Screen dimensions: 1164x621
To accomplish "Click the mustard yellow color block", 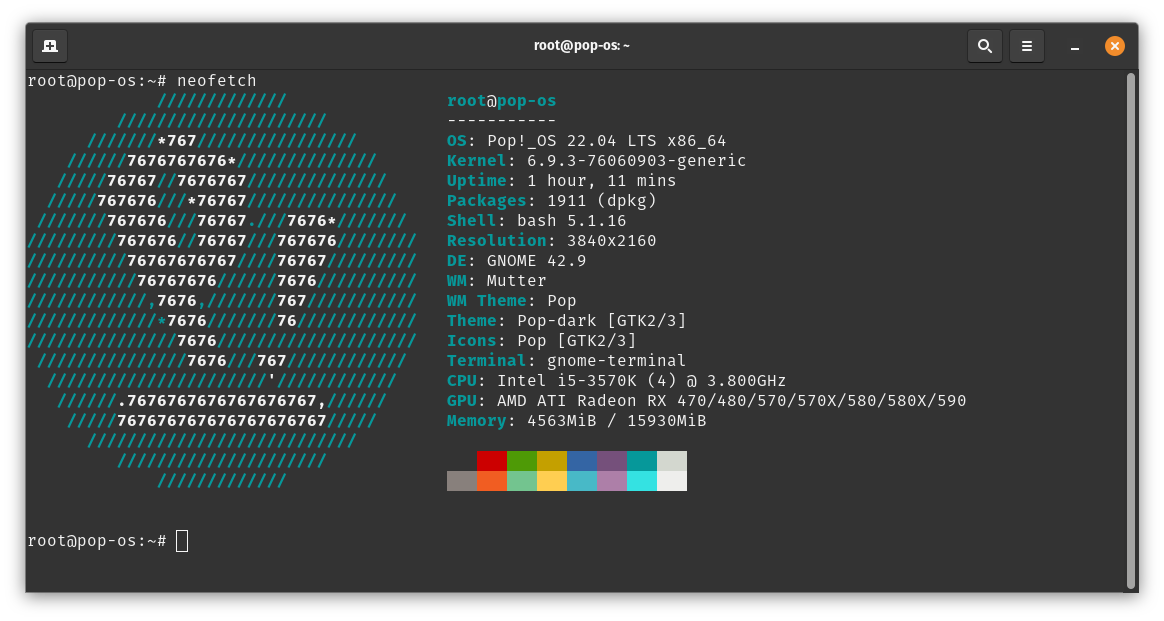I will click(x=552, y=461).
